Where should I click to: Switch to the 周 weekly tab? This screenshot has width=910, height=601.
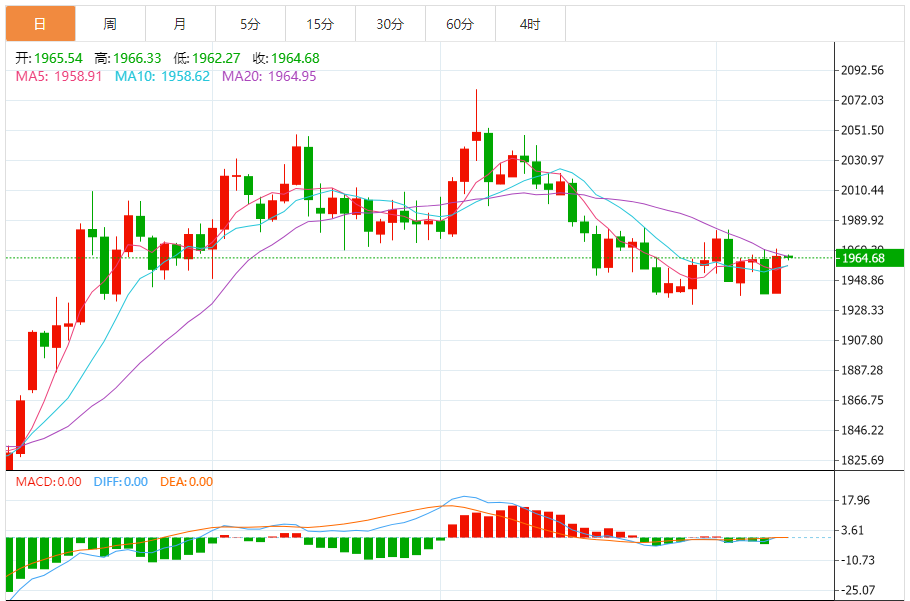point(110,24)
